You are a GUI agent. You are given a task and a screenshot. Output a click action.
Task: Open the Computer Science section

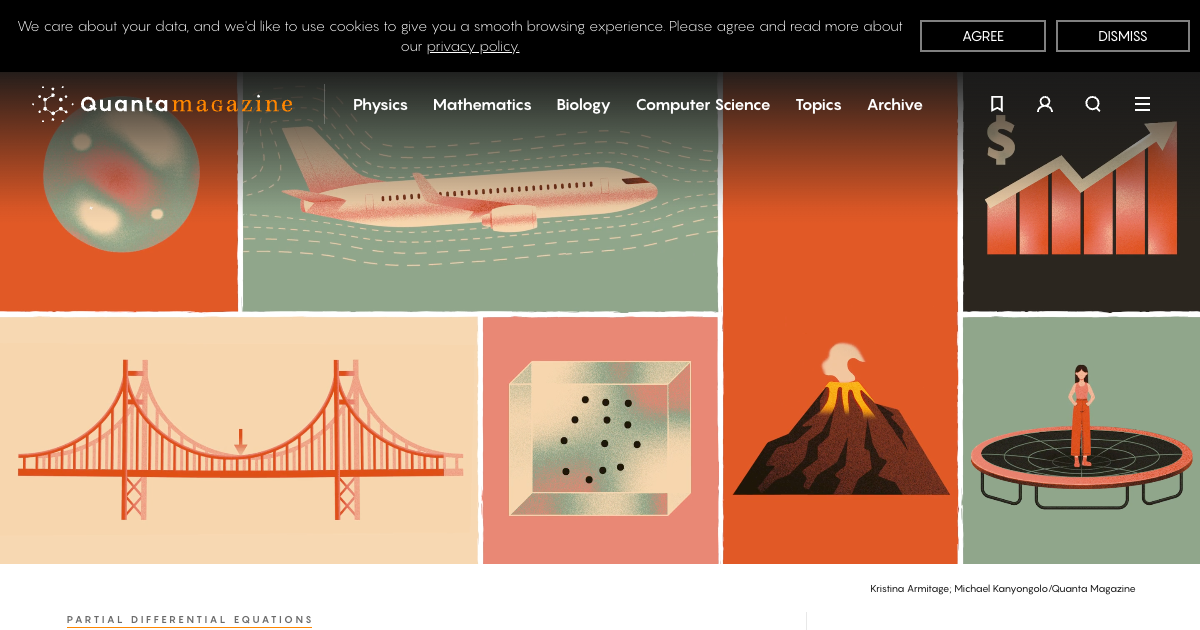point(703,104)
